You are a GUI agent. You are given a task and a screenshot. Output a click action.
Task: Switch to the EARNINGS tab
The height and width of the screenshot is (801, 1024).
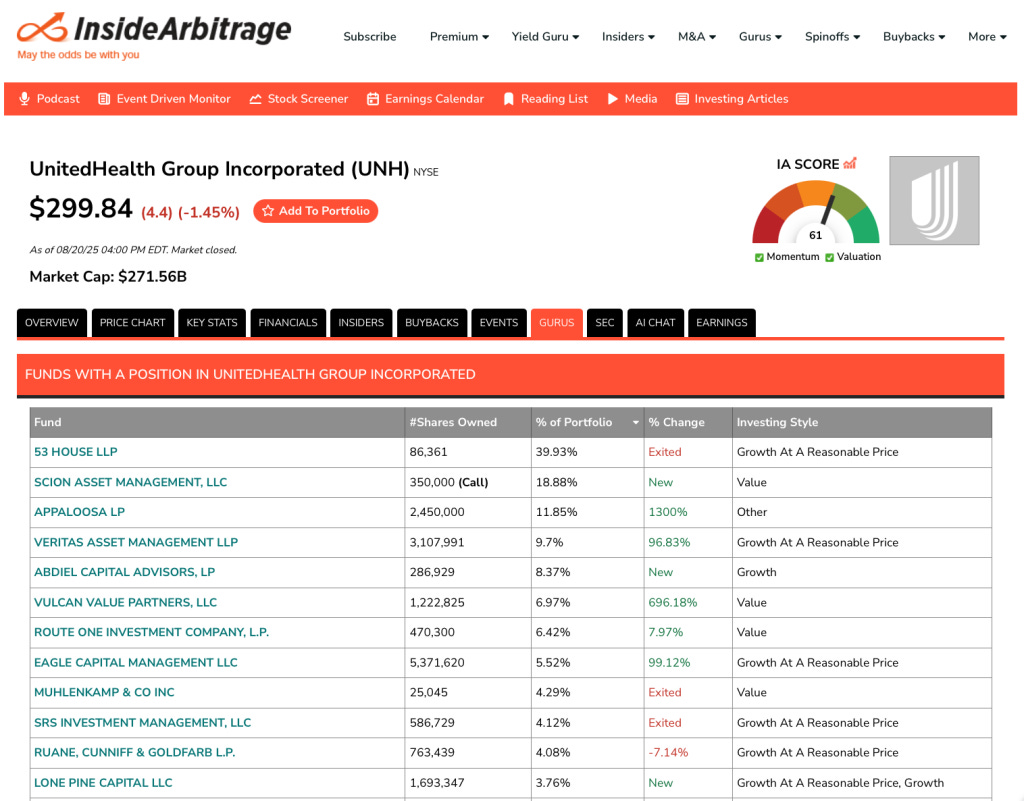click(722, 322)
